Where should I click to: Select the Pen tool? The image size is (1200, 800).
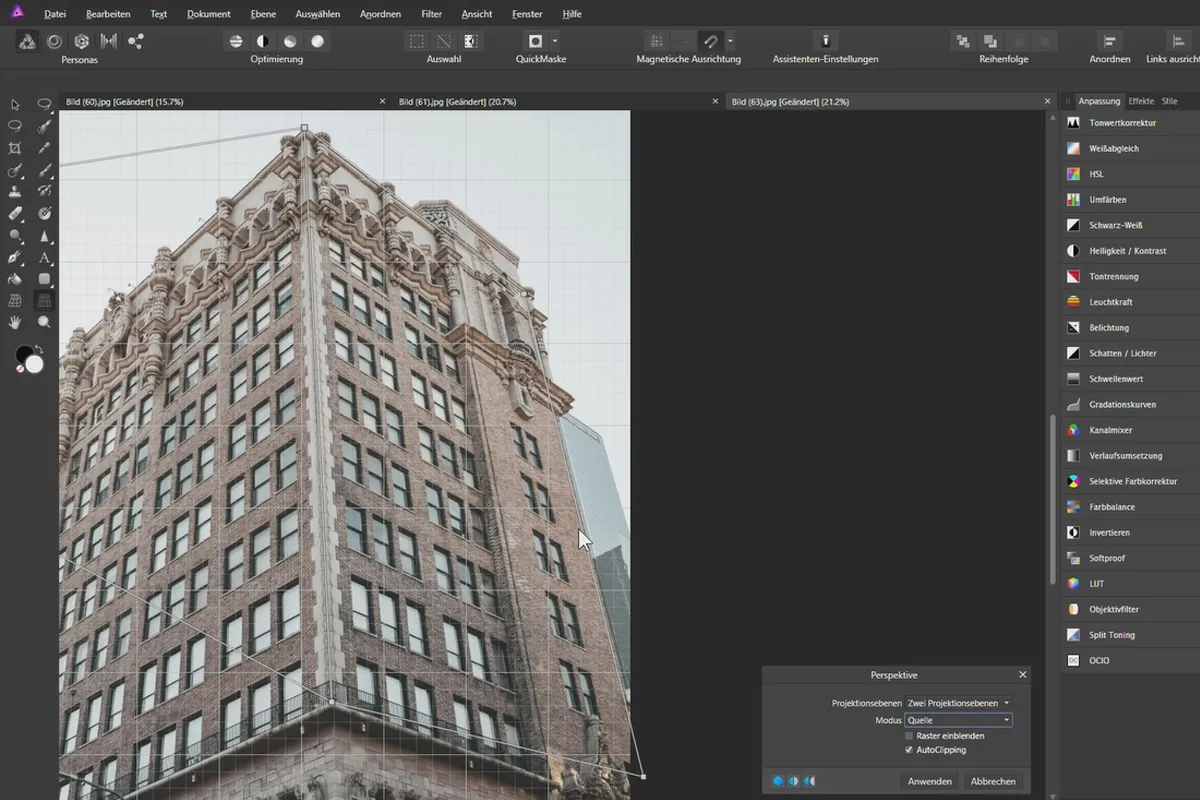click(x=15, y=258)
